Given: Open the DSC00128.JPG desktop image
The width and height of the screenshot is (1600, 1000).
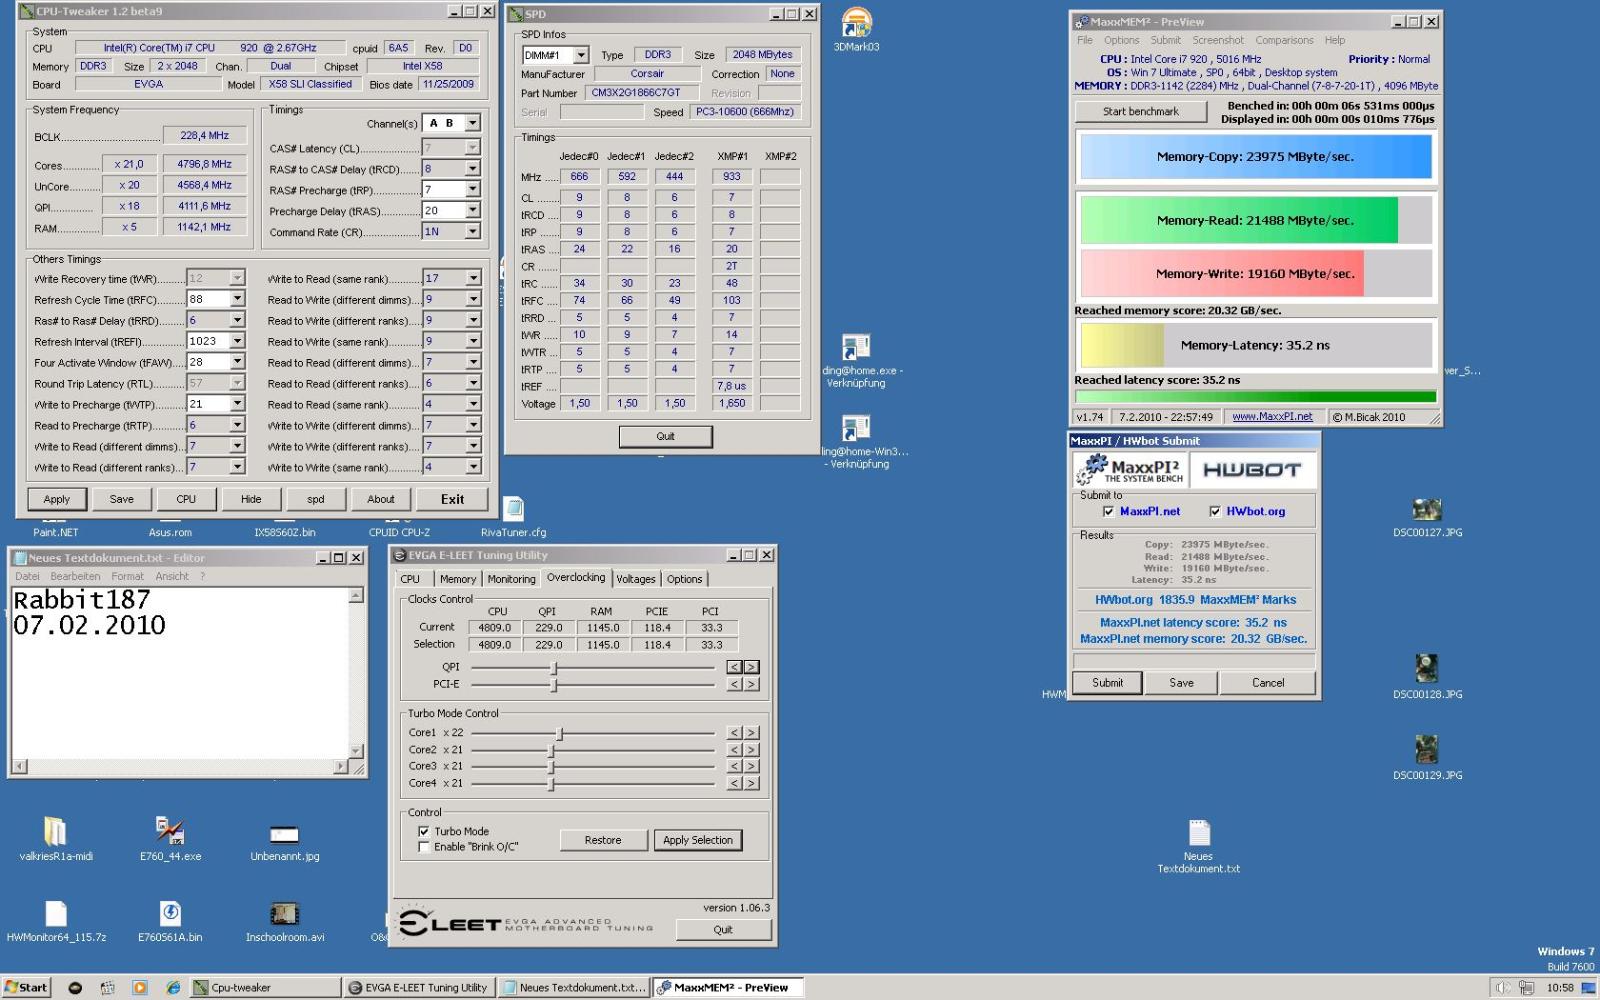Looking at the screenshot, I should click(1427, 668).
